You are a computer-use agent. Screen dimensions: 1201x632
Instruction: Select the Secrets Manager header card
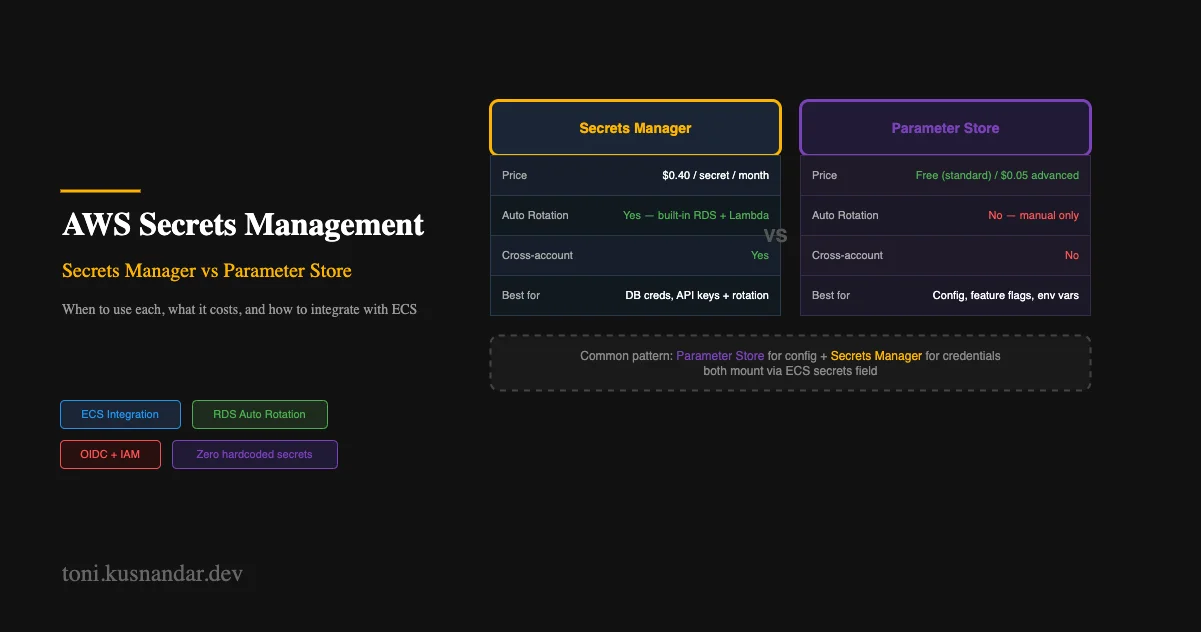(x=635, y=128)
